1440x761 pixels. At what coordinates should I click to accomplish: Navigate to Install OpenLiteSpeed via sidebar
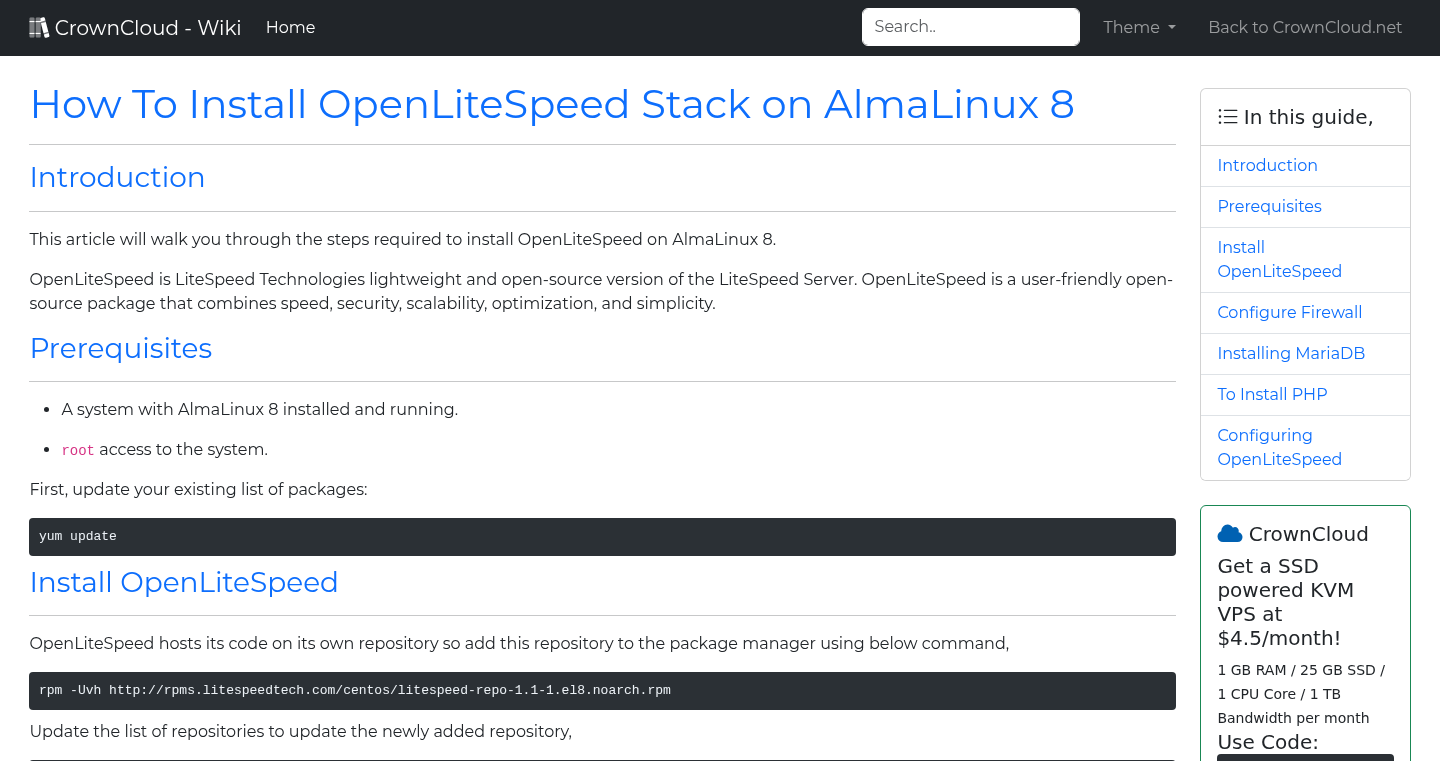tap(1280, 259)
